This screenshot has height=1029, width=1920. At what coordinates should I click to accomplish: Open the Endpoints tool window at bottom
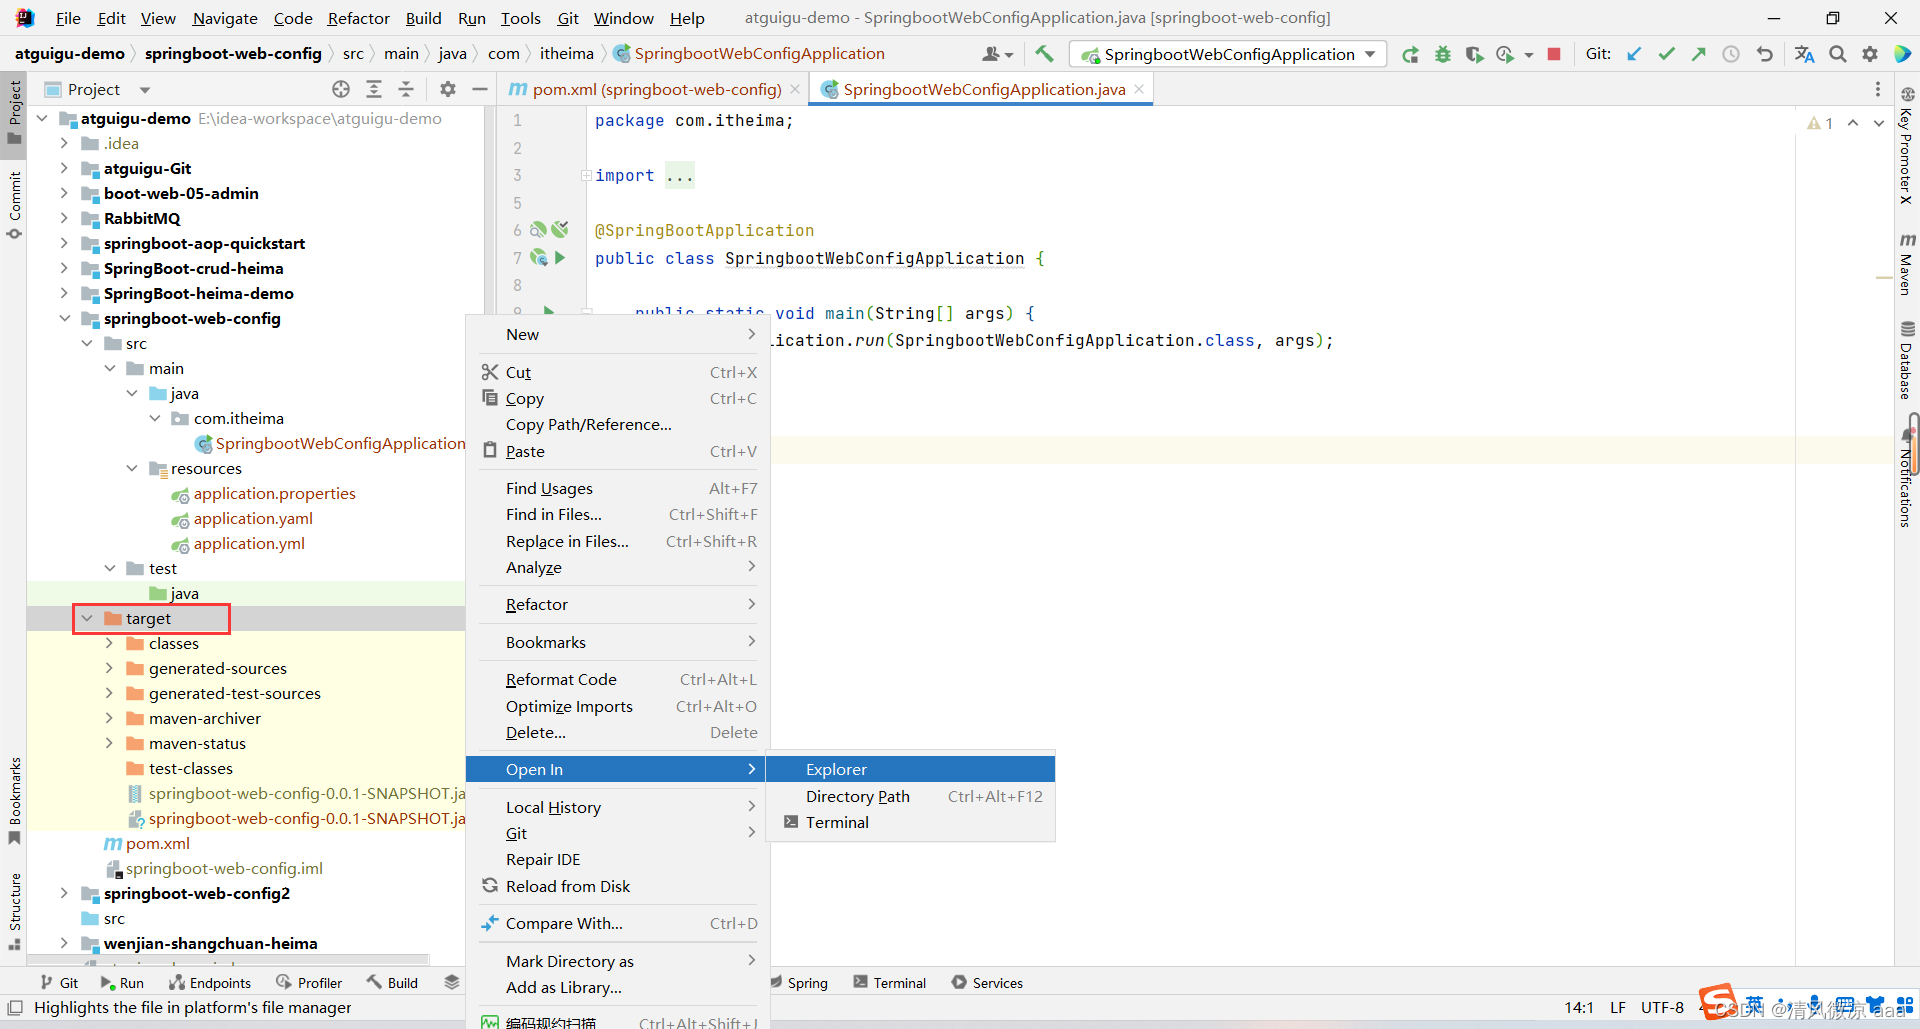(x=210, y=983)
